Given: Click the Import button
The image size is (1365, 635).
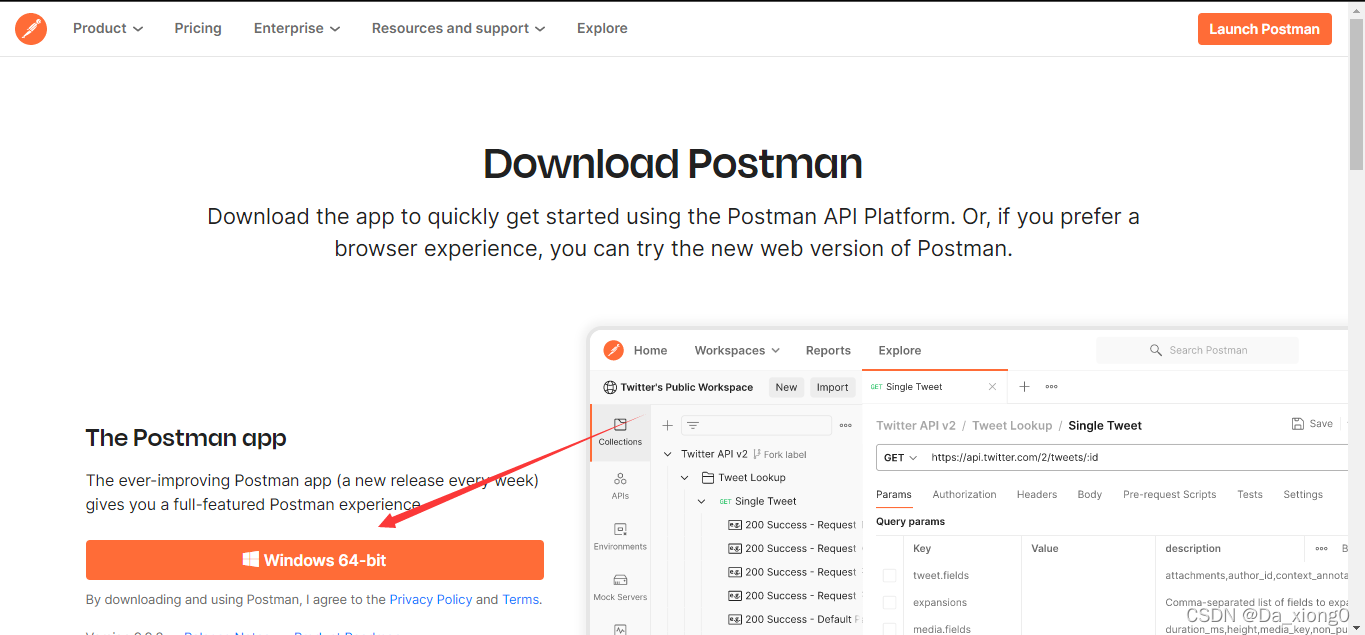Looking at the screenshot, I should [x=832, y=387].
